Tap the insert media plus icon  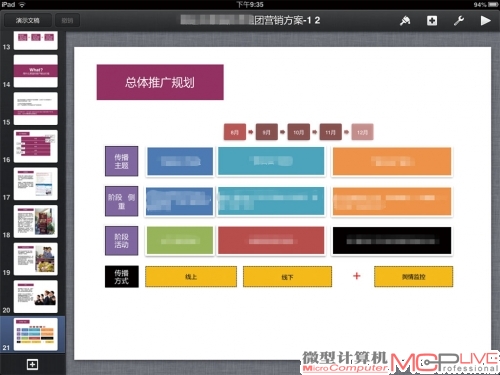[432, 21]
